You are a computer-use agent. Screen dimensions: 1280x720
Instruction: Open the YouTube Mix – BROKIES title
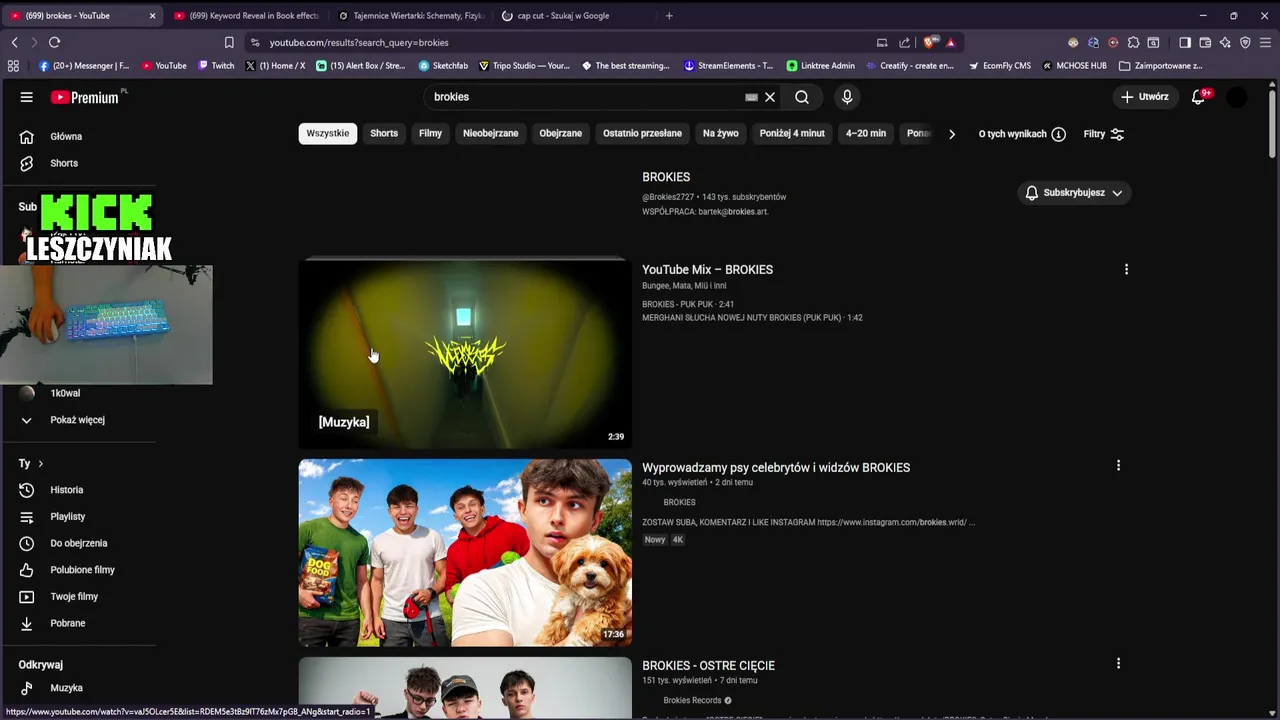coord(707,270)
